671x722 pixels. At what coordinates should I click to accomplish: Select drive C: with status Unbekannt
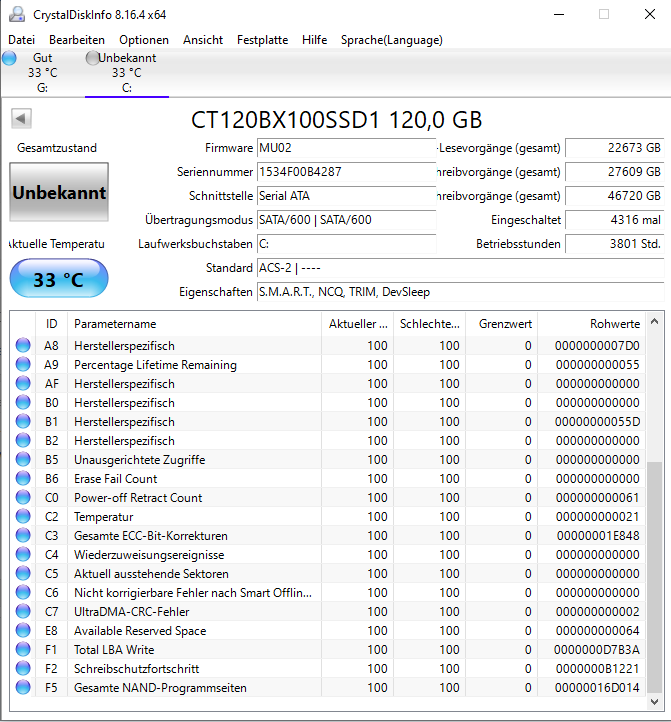[127, 73]
